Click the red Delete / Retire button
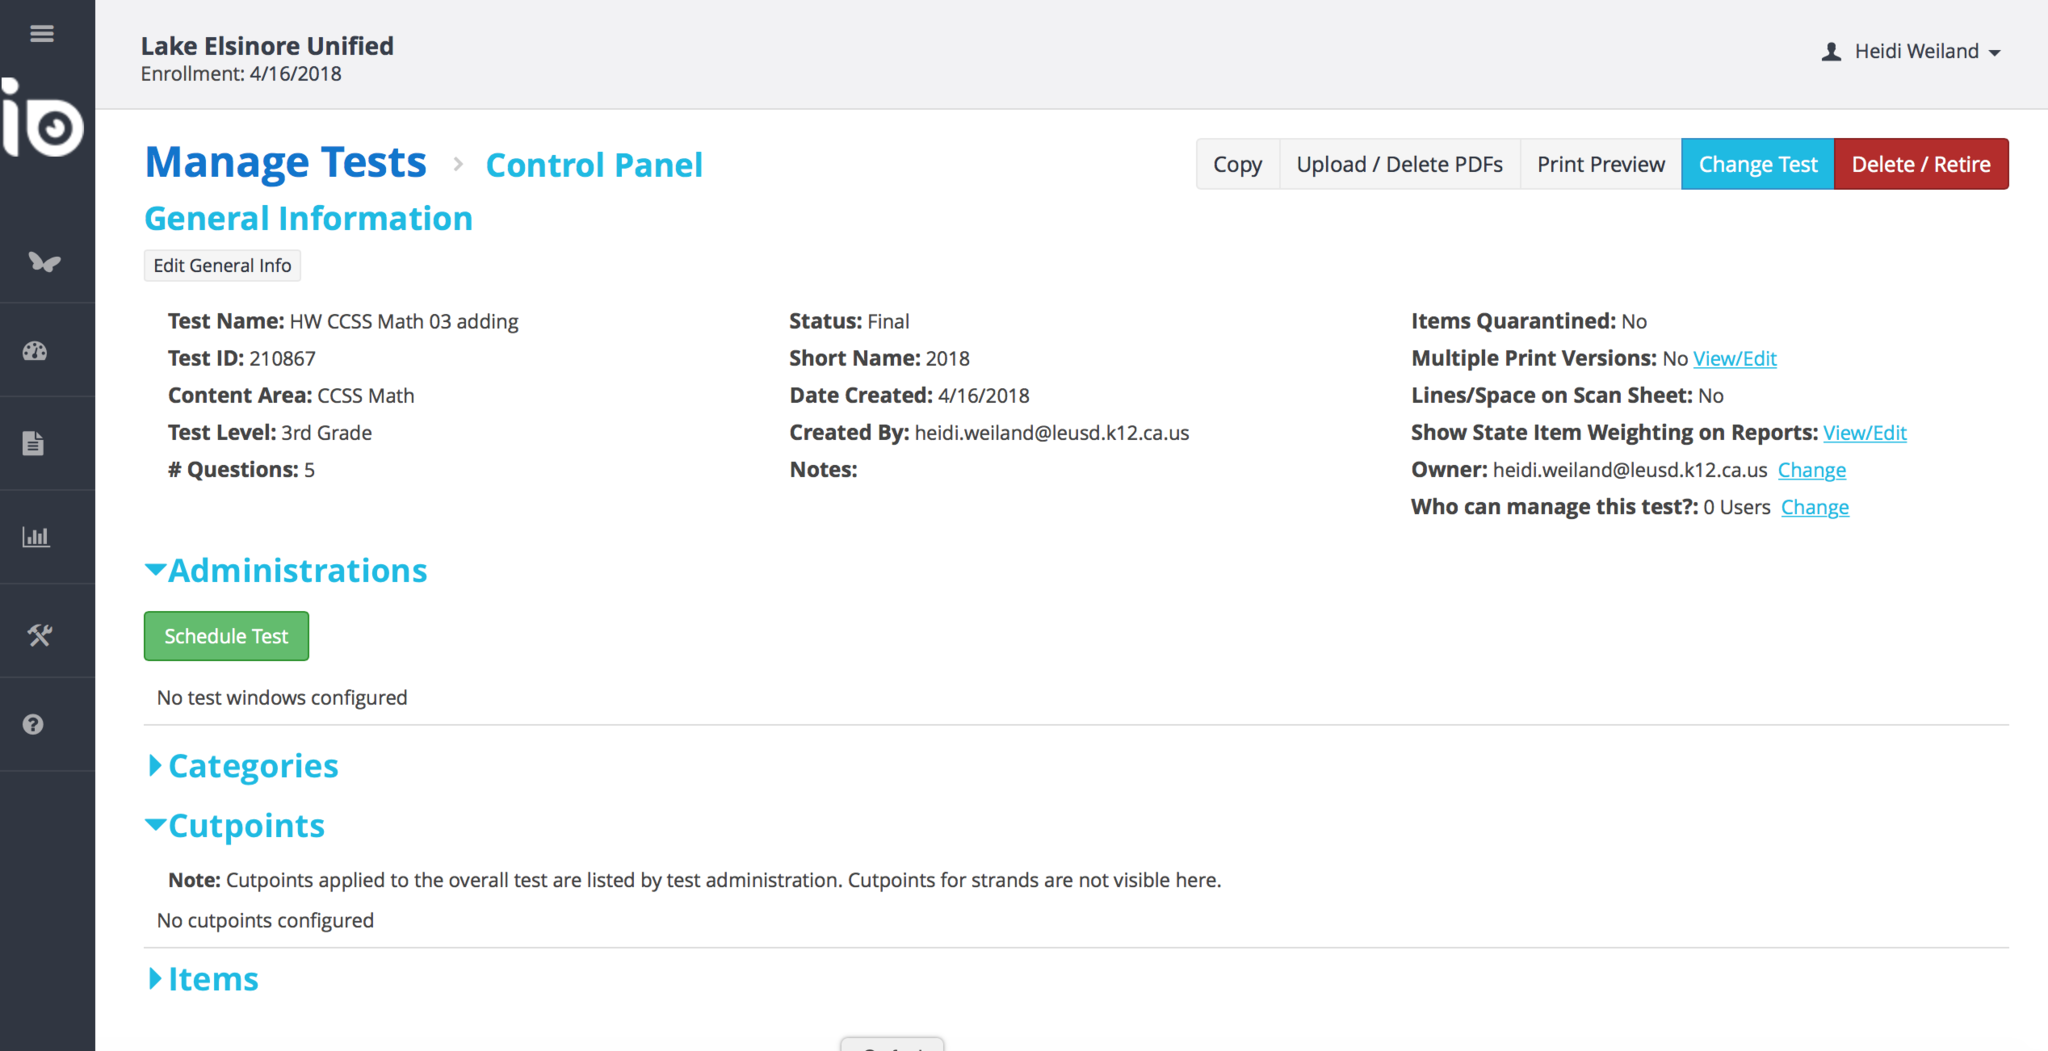The image size is (2048, 1051). (x=1920, y=164)
